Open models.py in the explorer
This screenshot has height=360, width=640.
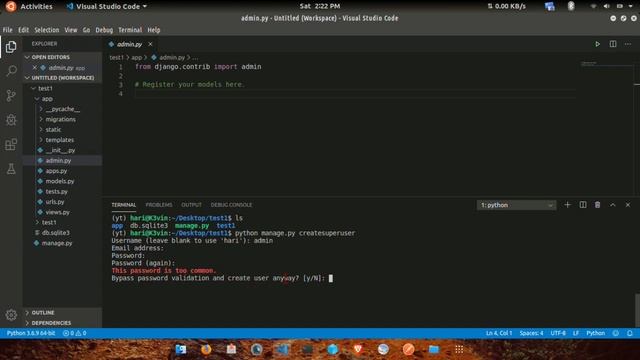[x=62, y=181]
